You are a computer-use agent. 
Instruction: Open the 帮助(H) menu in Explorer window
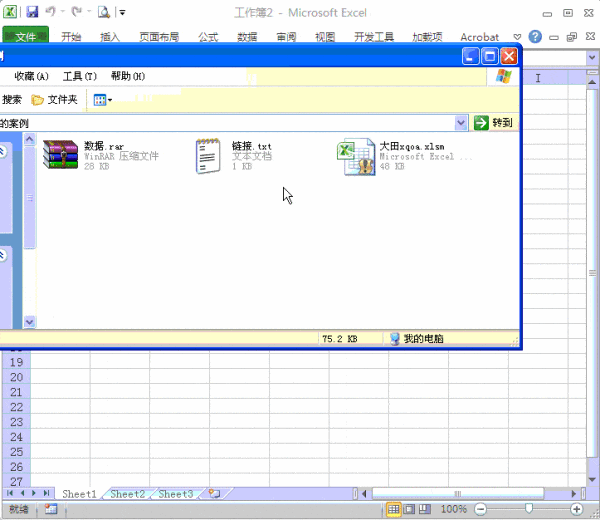(x=128, y=76)
